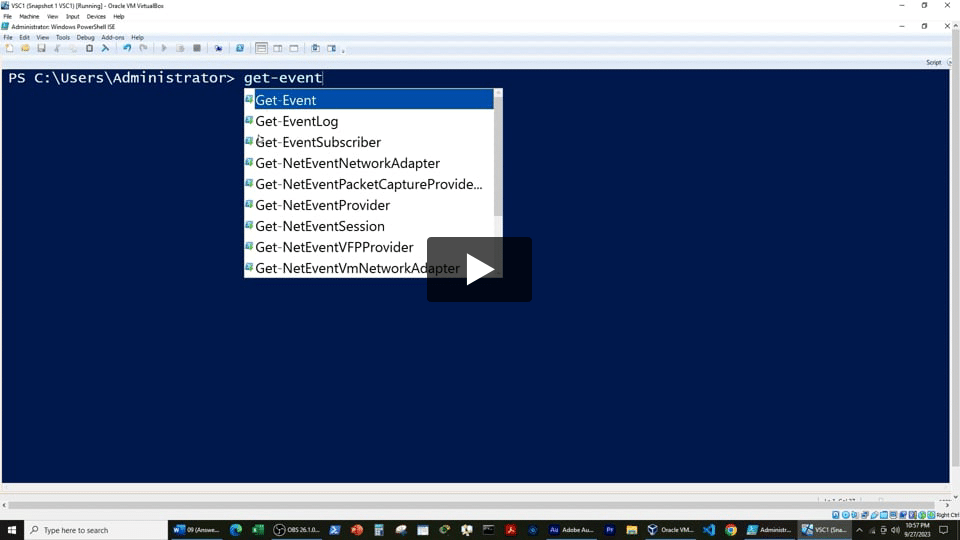Select Get-EventLog from the IntelliSense list
This screenshot has height=540, width=960.
pyautogui.click(x=297, y=121)
